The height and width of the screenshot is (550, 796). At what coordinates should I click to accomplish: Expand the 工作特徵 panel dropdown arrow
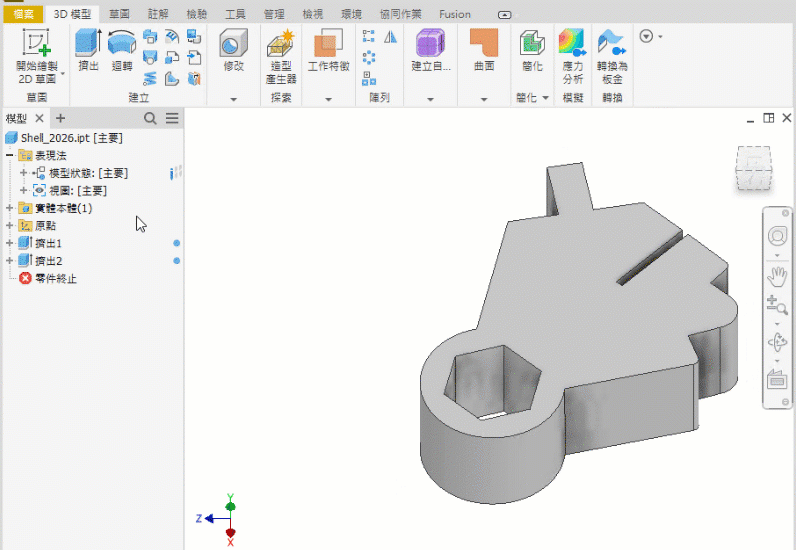328,99
